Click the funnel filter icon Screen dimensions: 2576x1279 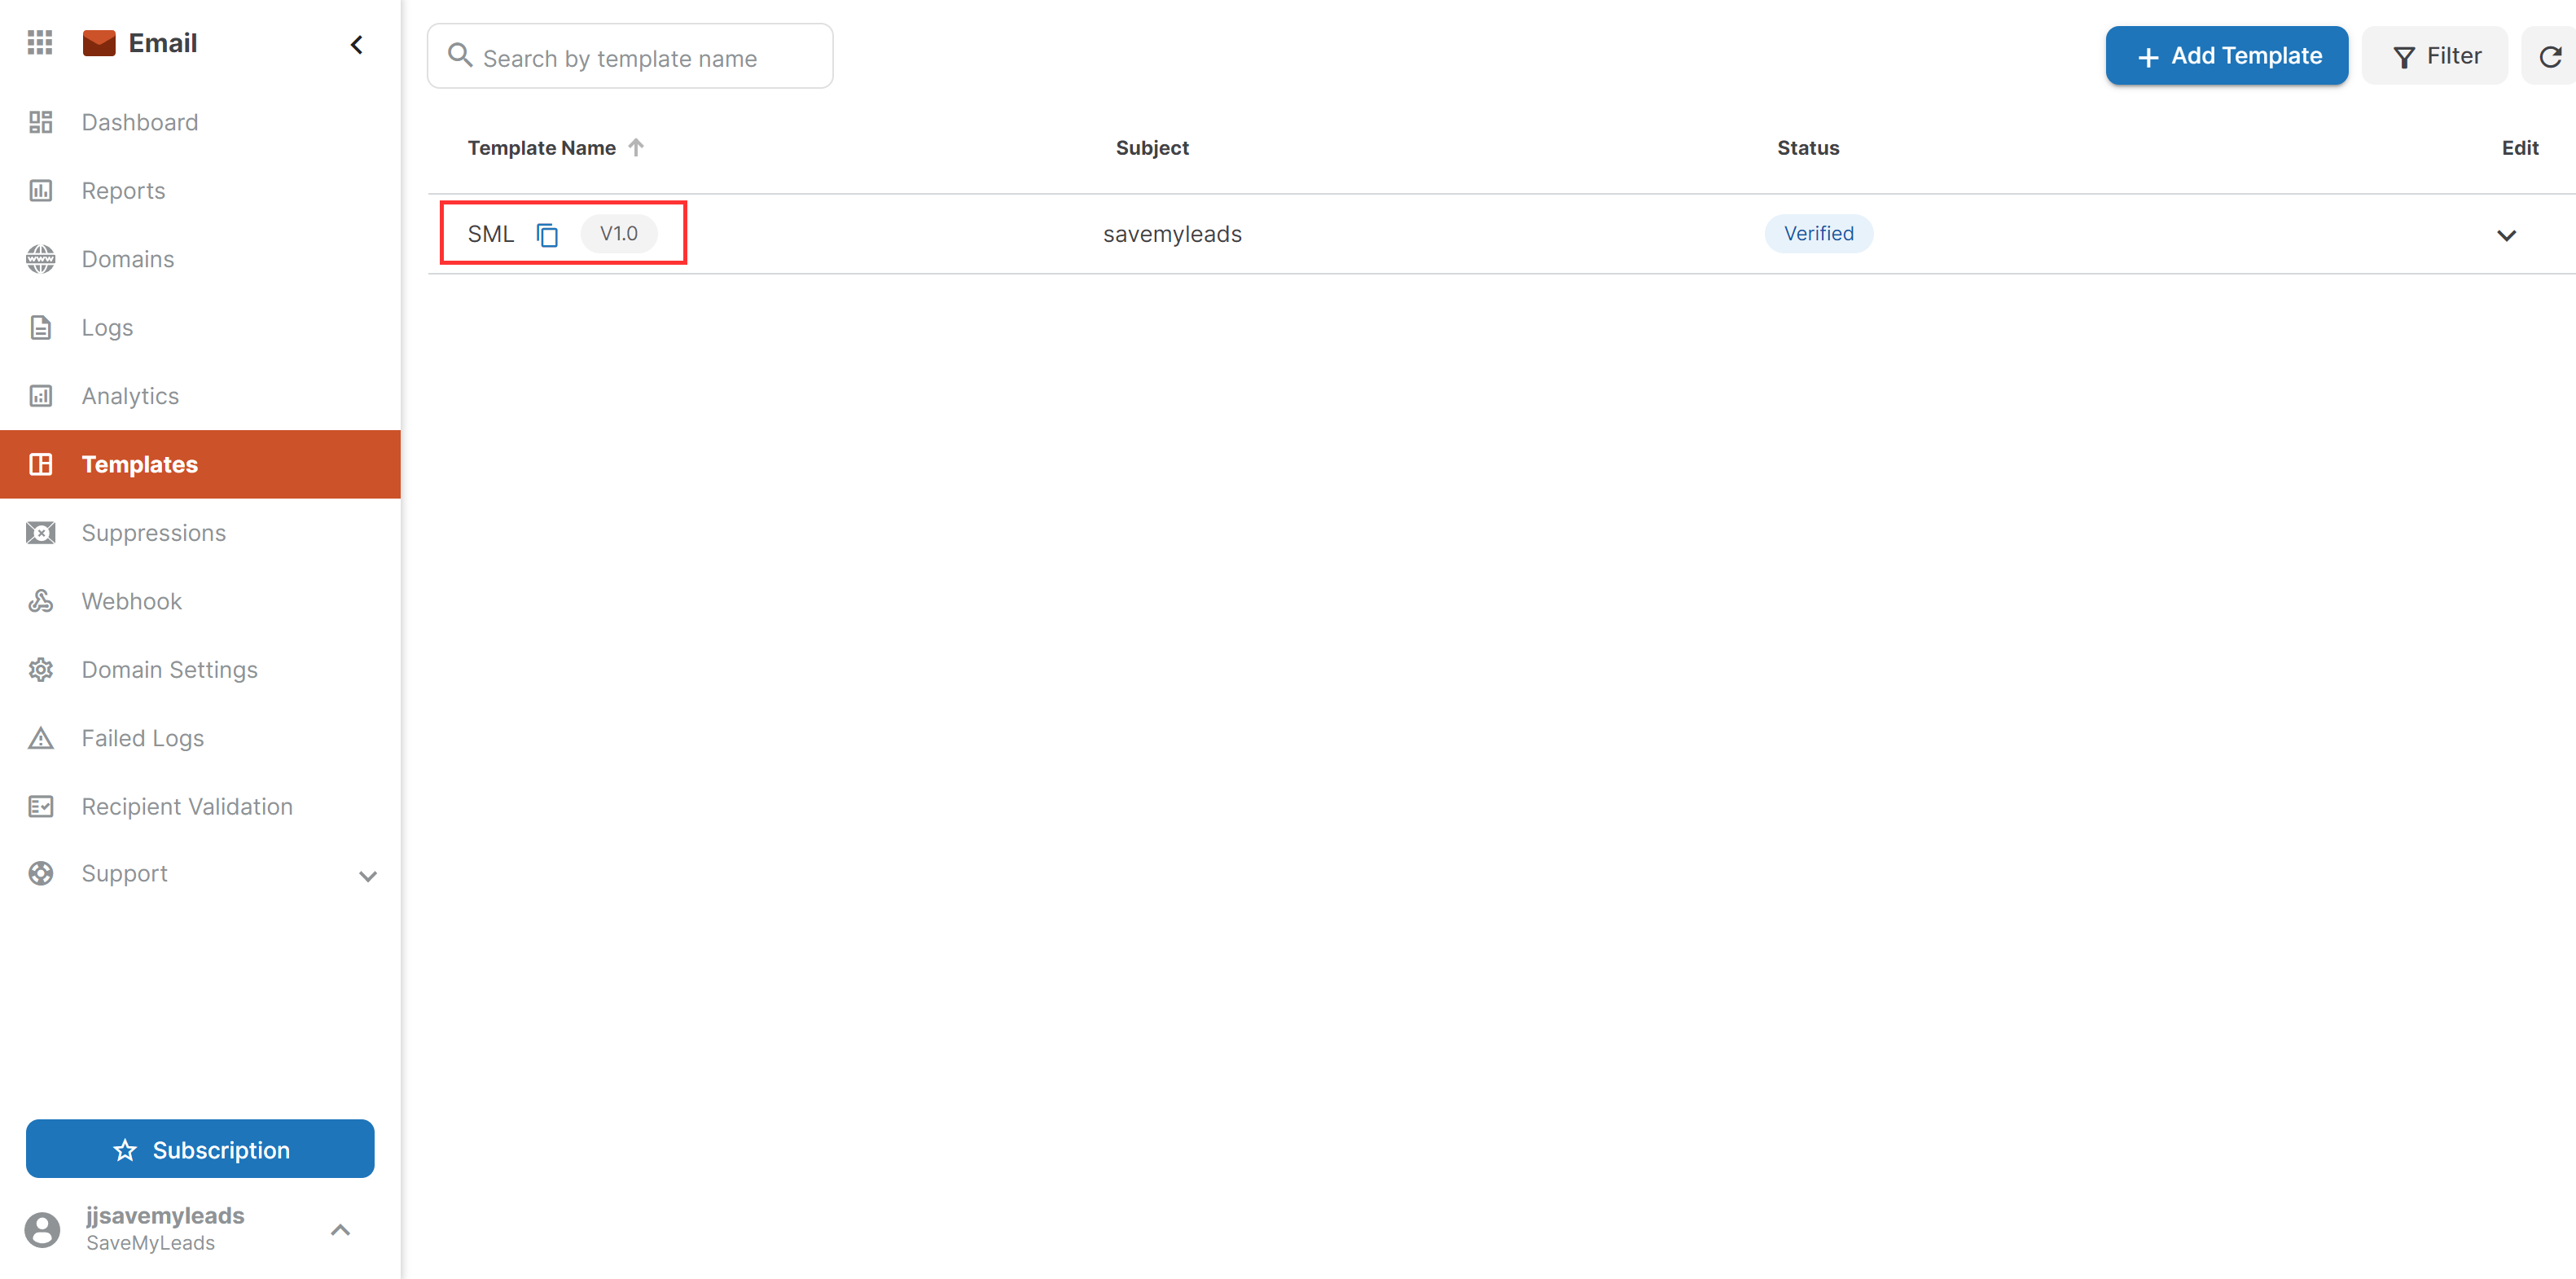click(2404, 58)
